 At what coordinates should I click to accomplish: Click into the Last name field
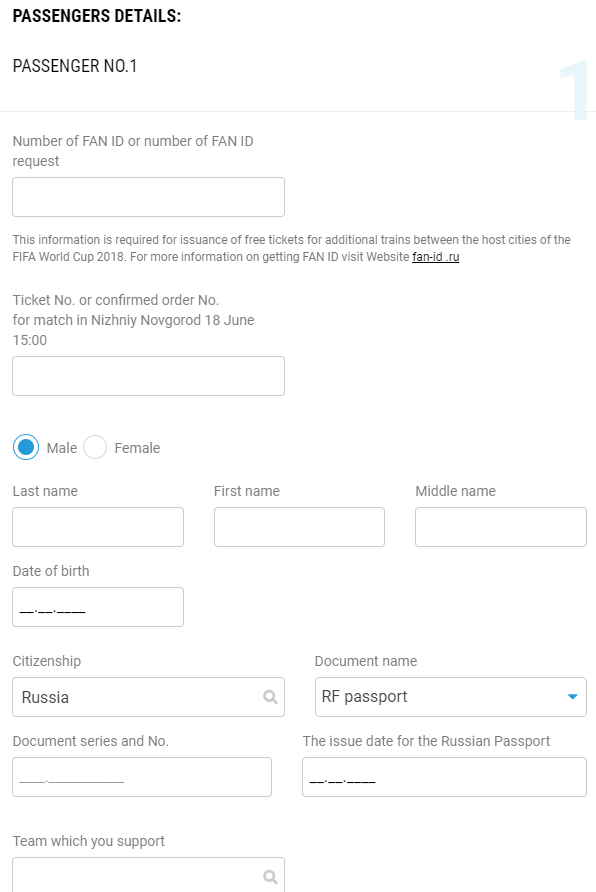coord(98,527)
